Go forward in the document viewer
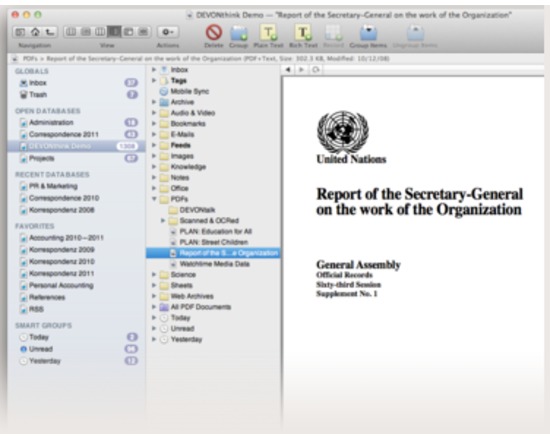This screenshot has height=440, width=550. 301,70
